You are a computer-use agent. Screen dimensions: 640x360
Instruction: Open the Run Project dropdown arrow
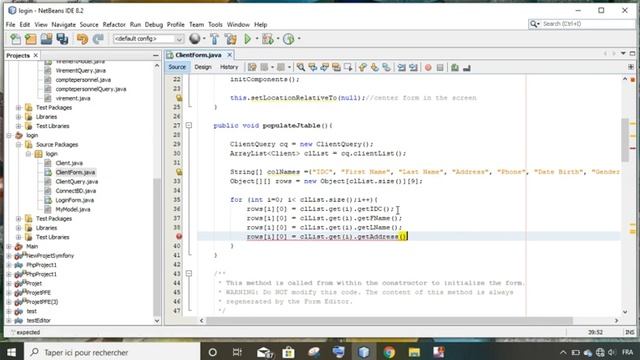click(x=257, y=39)
